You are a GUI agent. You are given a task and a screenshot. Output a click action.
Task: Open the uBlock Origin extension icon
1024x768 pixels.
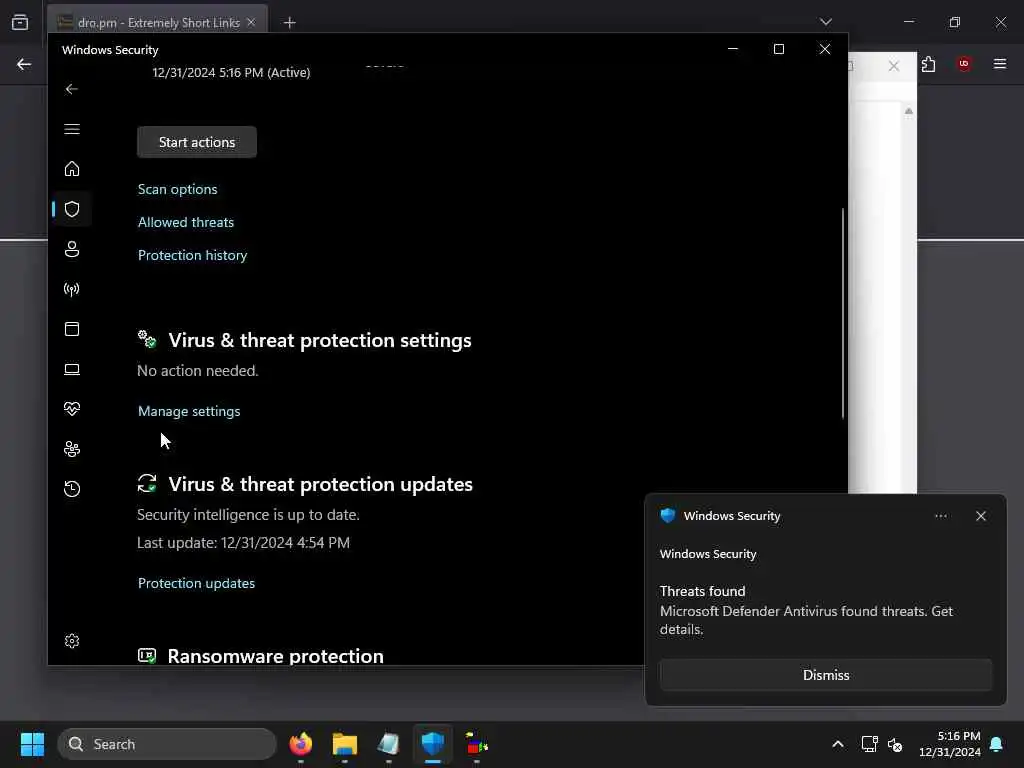click(x=963, y=64)
